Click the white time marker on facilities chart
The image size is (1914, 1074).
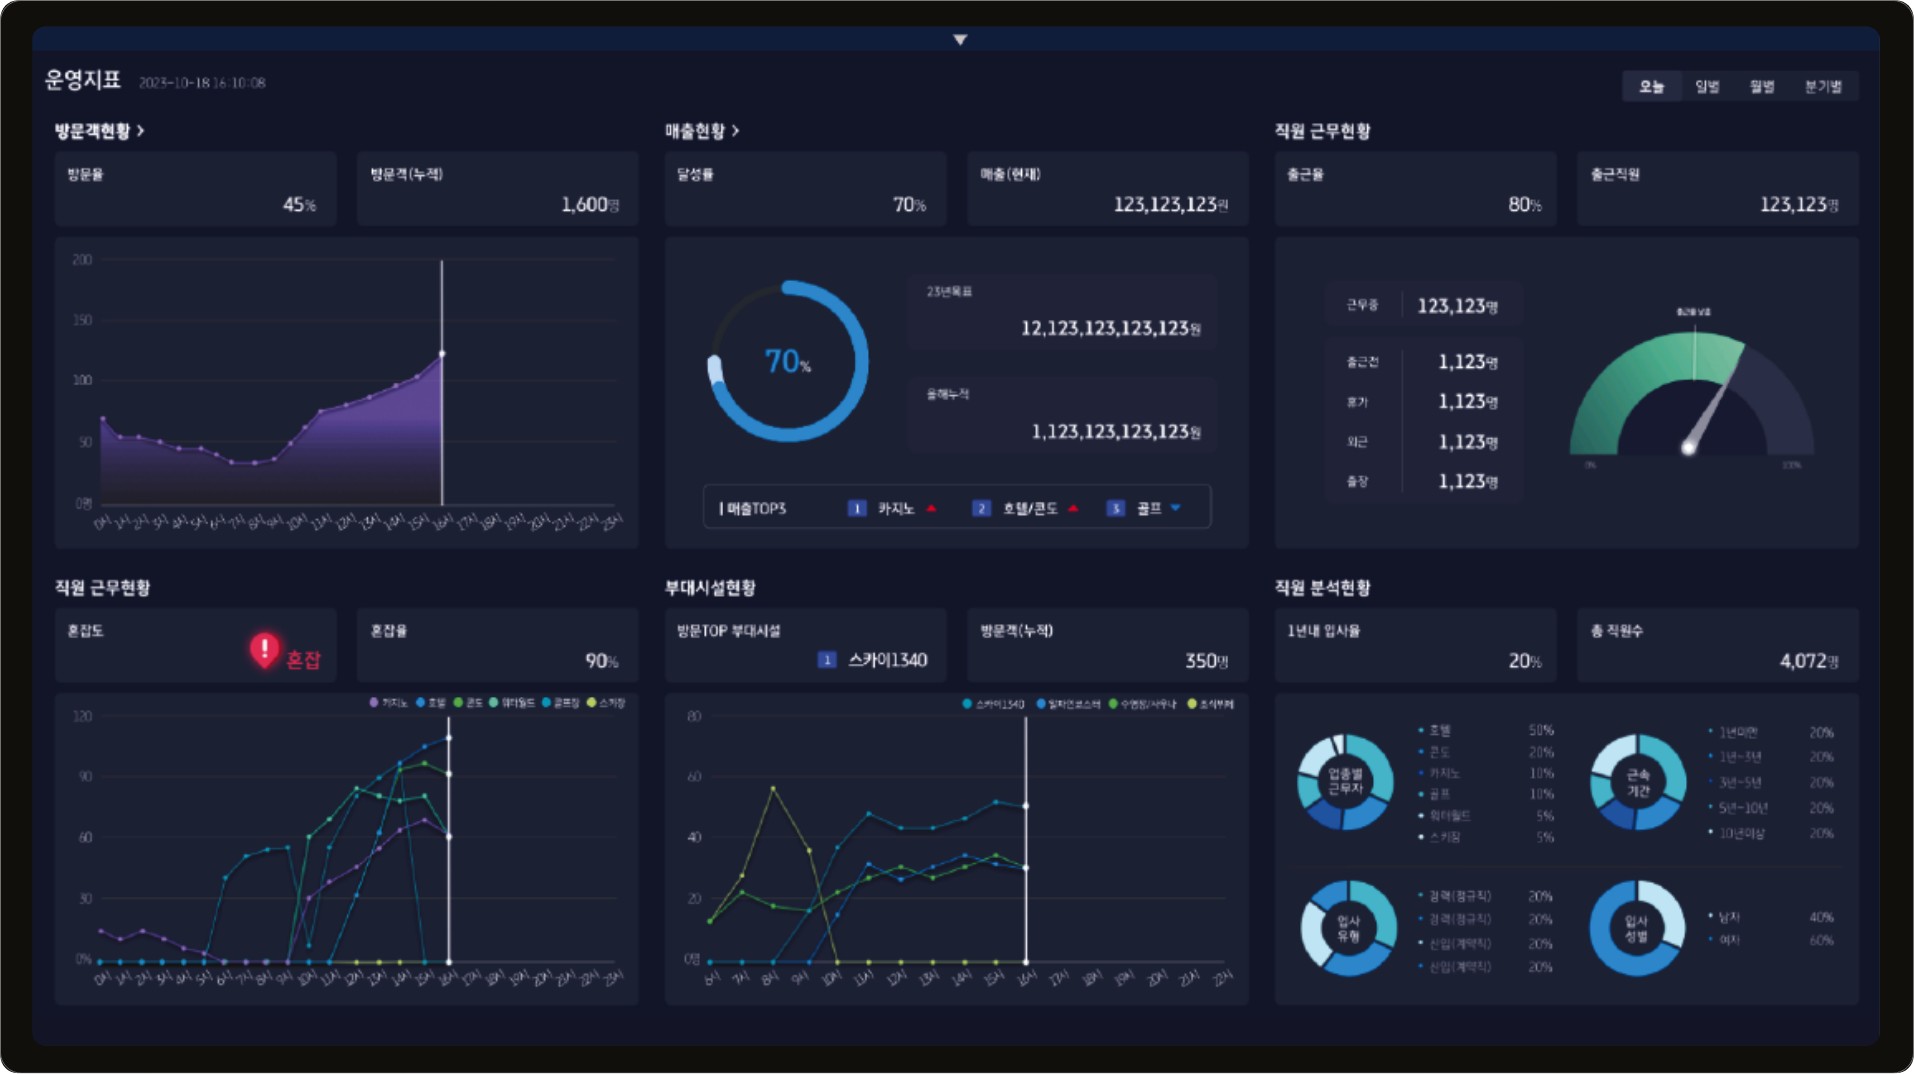[1026, 840]
